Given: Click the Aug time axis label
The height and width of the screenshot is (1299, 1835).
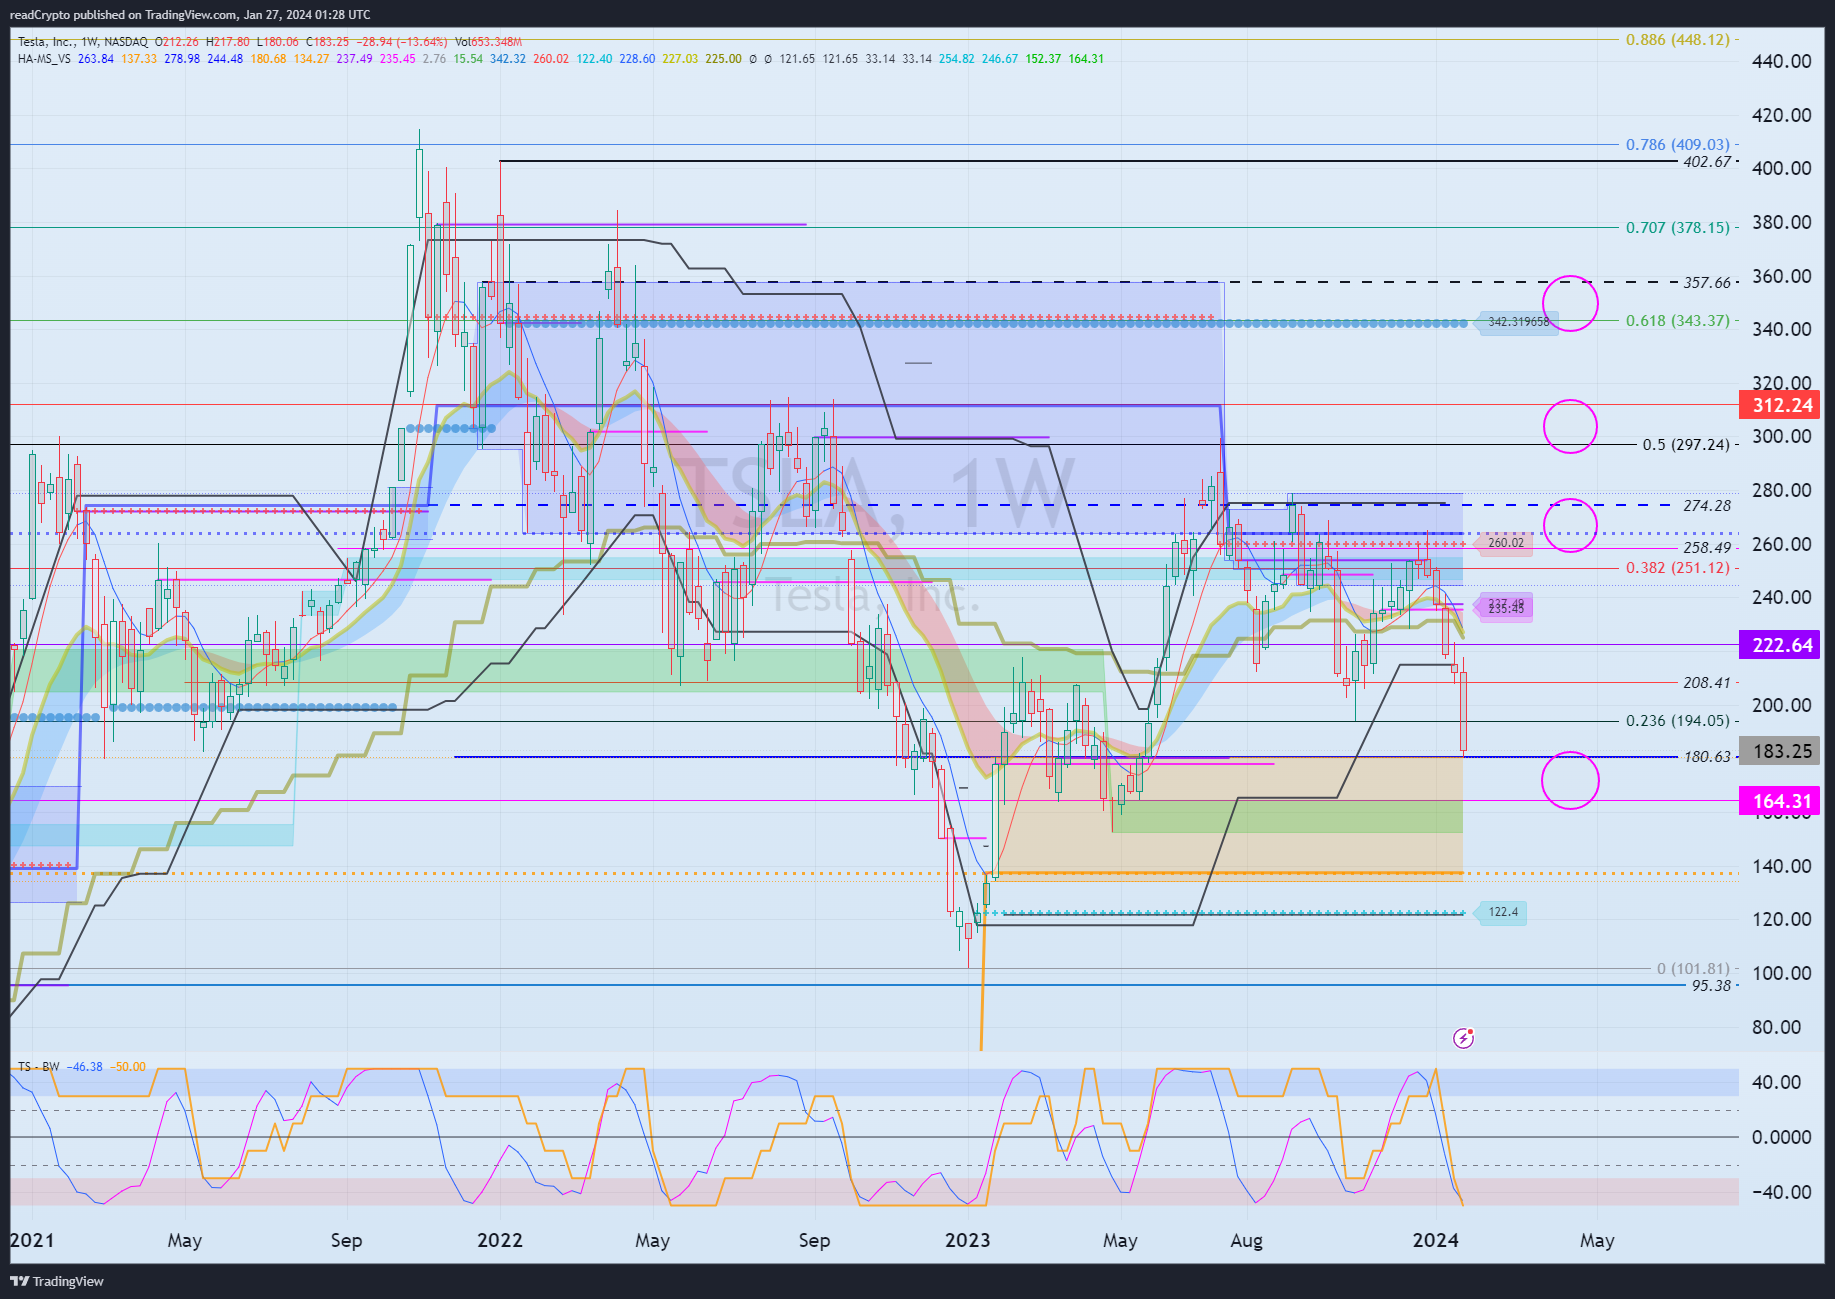Looking at the screenshot, I should 1246,1241.
